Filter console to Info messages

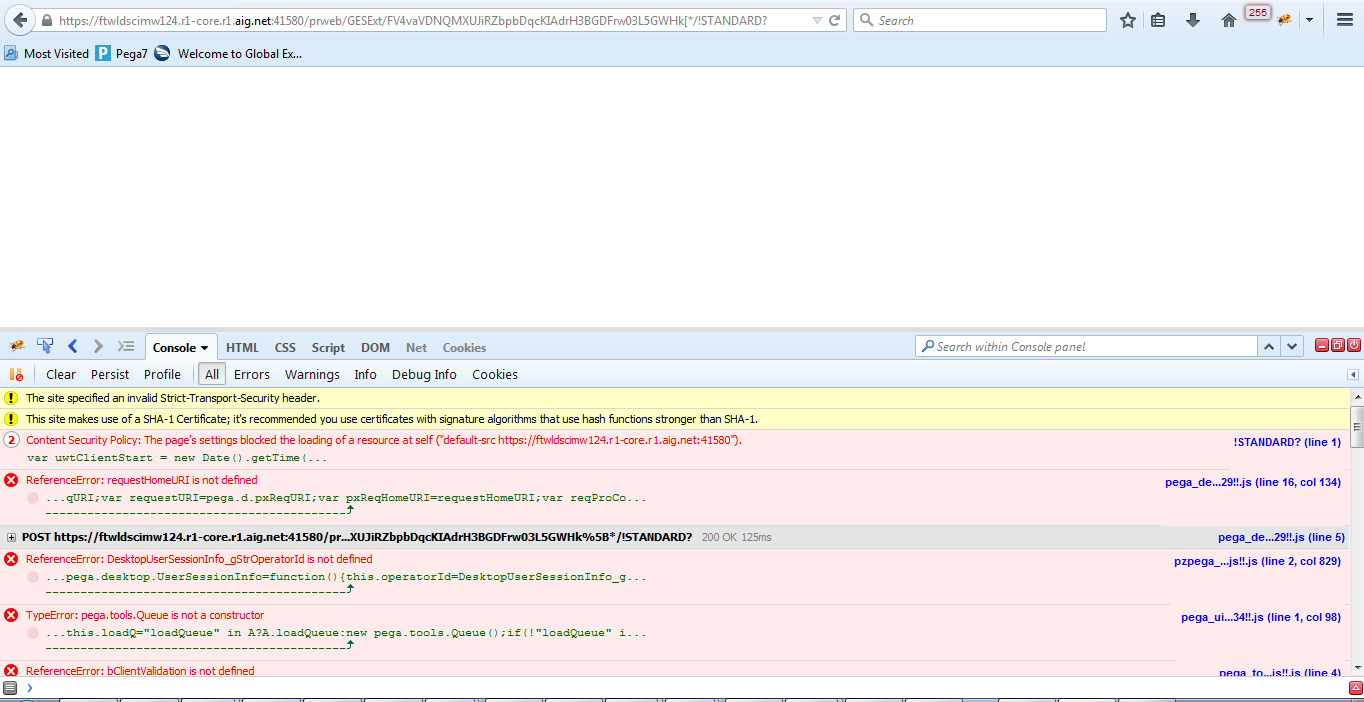365,374
